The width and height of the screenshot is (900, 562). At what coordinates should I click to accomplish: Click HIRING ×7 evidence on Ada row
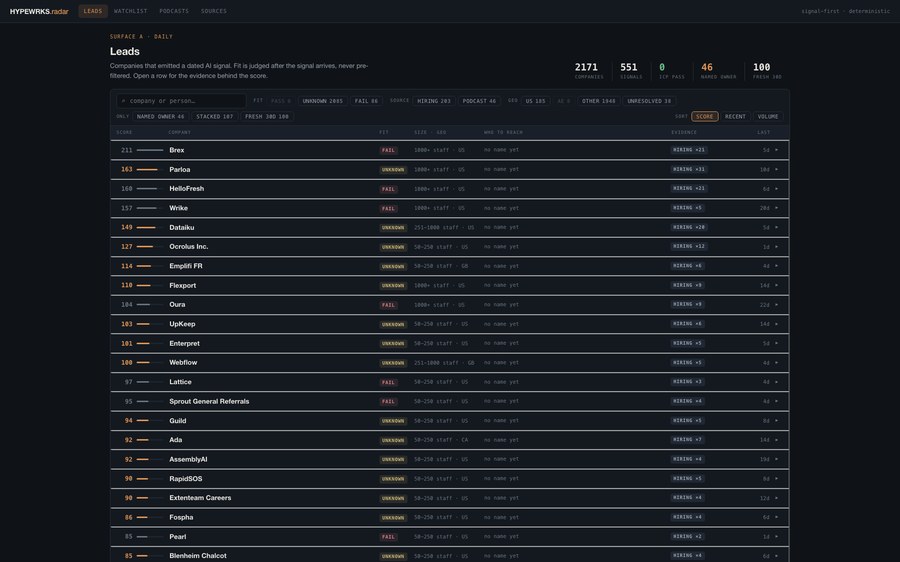coord(687,440)
